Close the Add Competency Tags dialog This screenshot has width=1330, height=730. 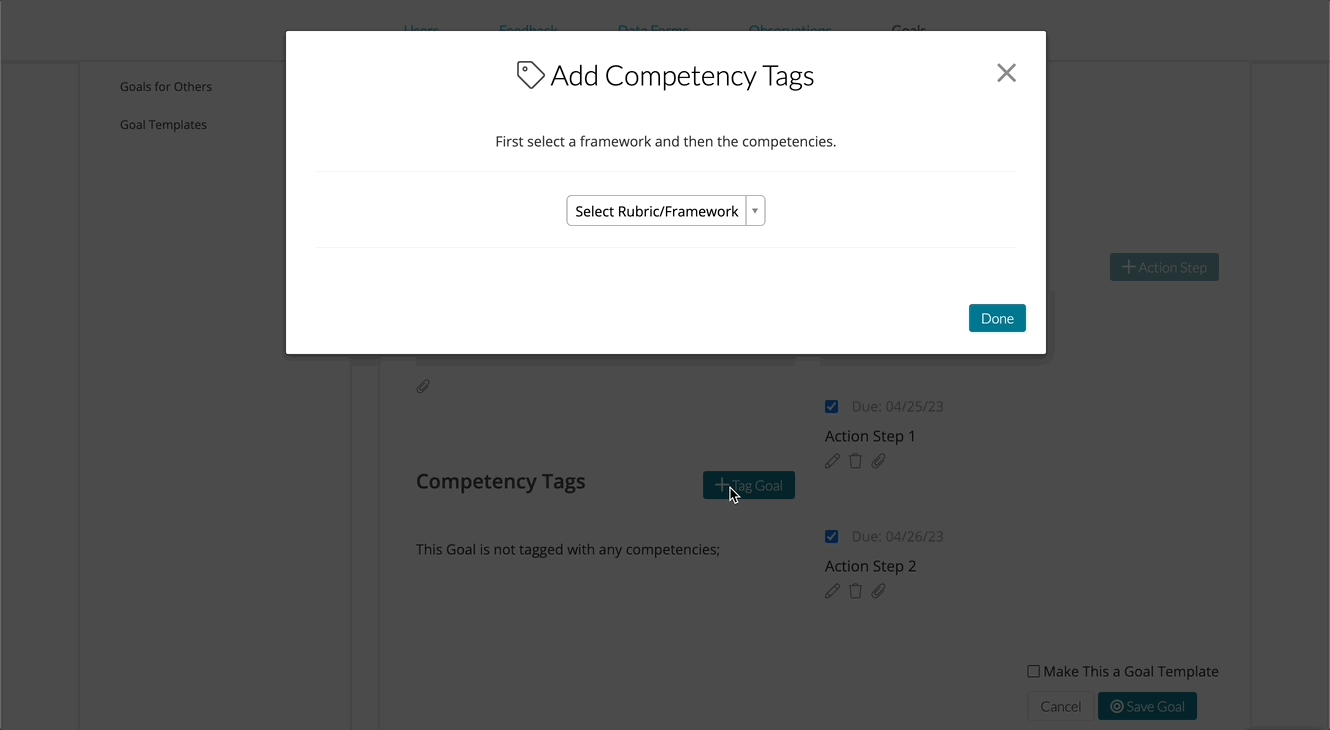pos(1006,73)
